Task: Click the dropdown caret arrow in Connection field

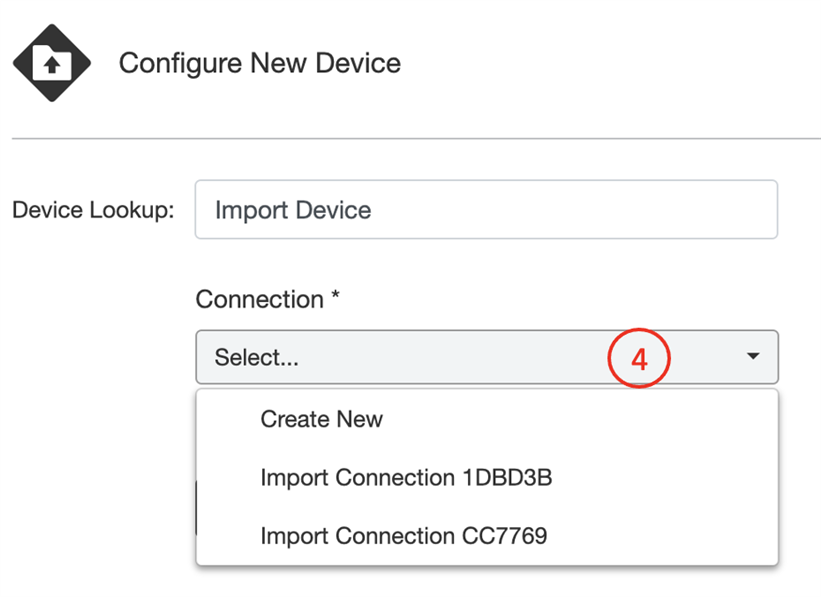Action: point(753,357)
